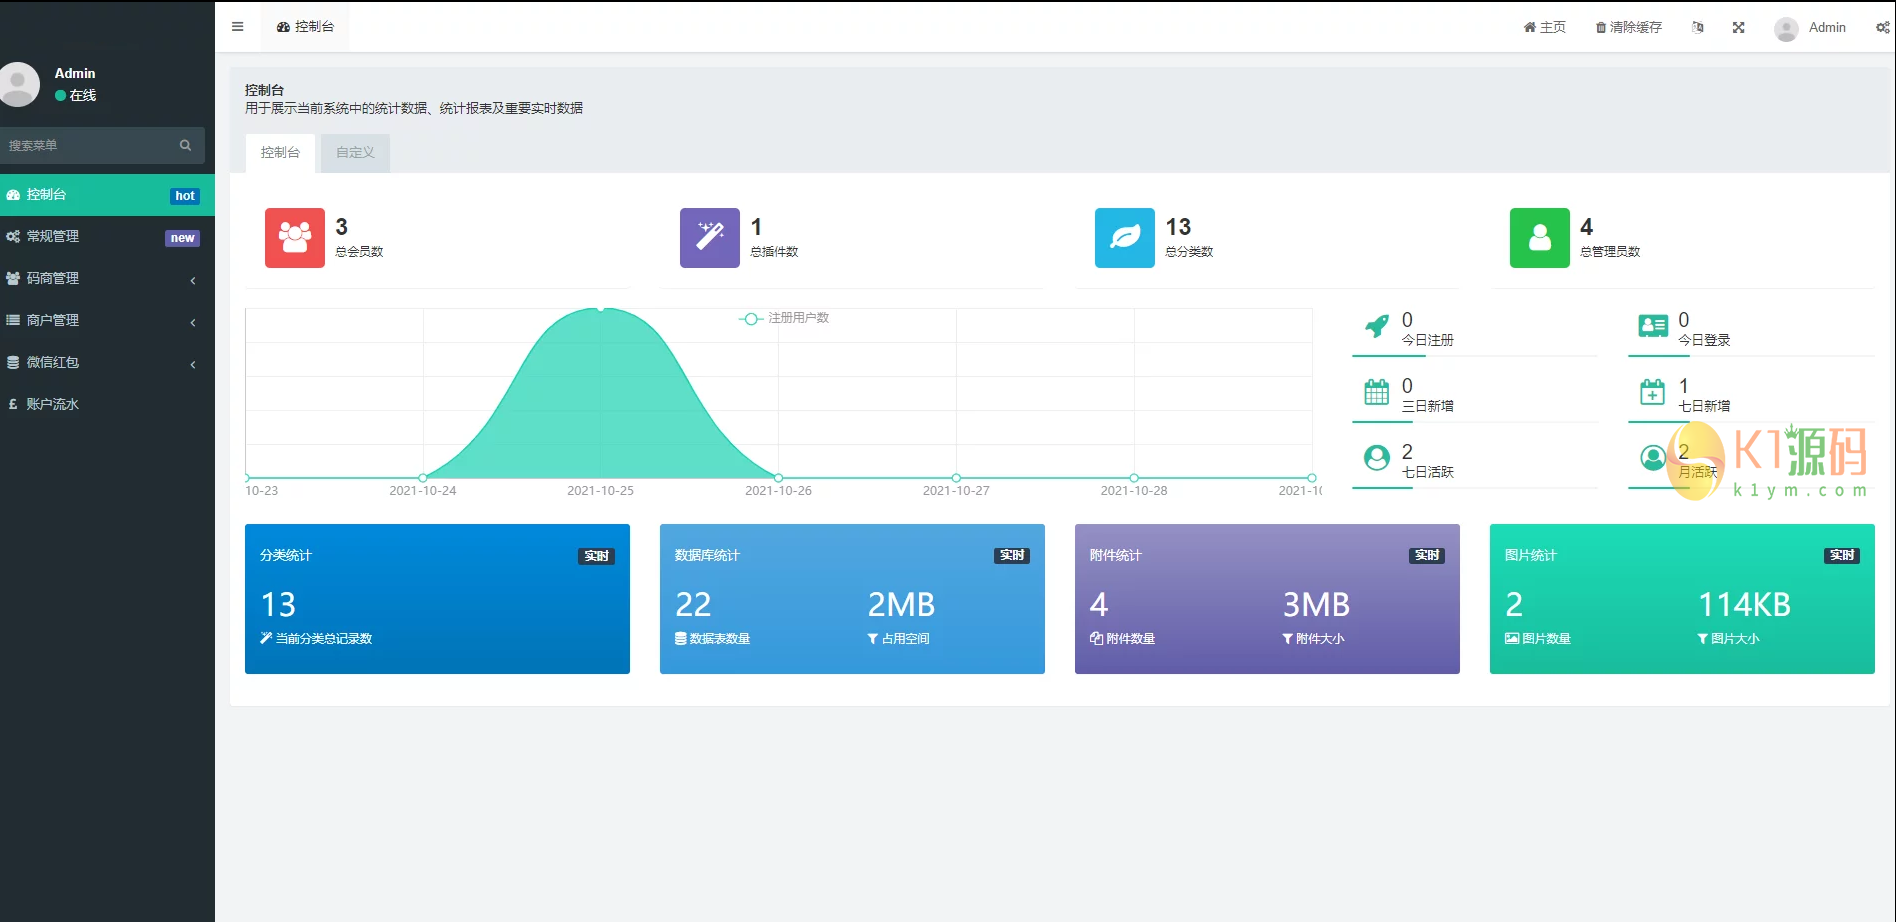The height and width of the screenshot is (922, 1896).
Task: Click the blue leaf categories icon
Action: (1124, 238)
